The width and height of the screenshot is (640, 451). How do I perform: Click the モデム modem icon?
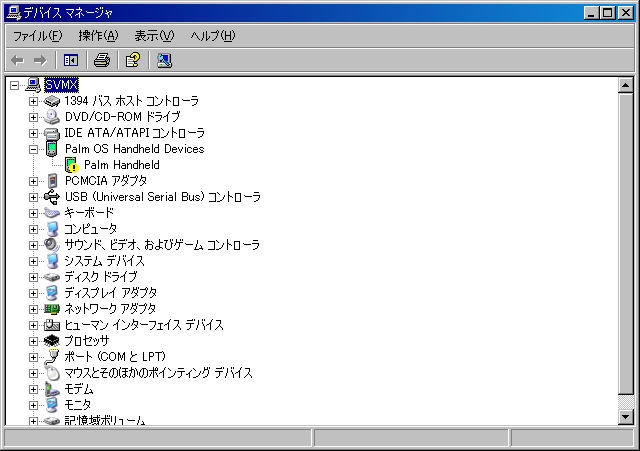click(52, 389)
